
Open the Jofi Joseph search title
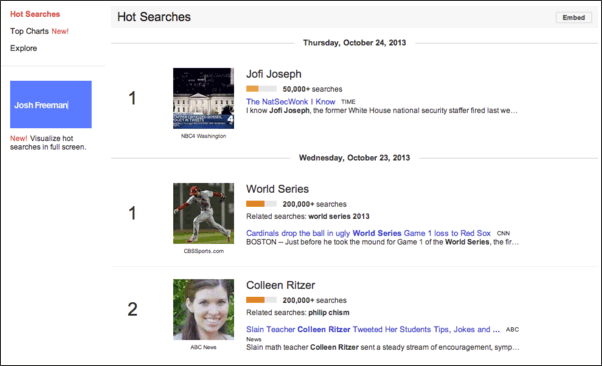click(274, 74)
